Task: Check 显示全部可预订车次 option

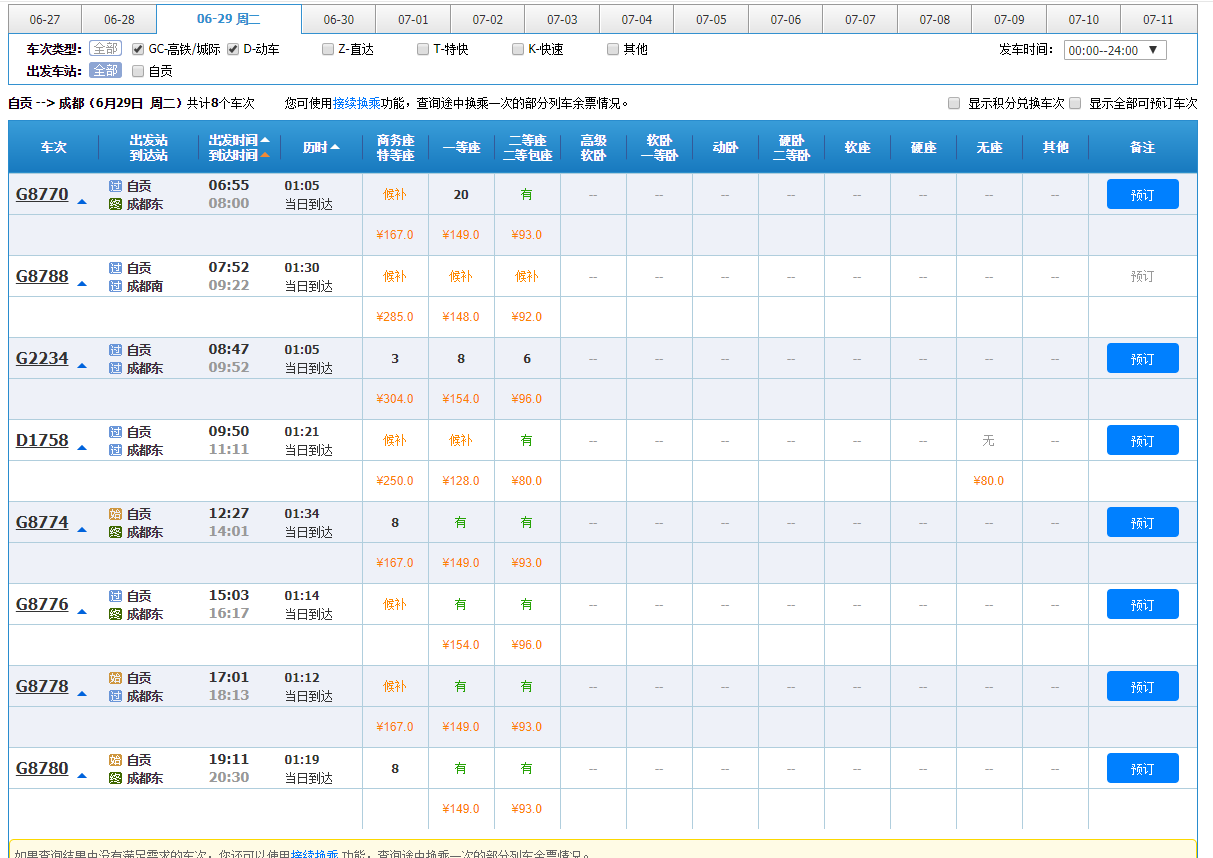Action: [x=1075, y=103]
